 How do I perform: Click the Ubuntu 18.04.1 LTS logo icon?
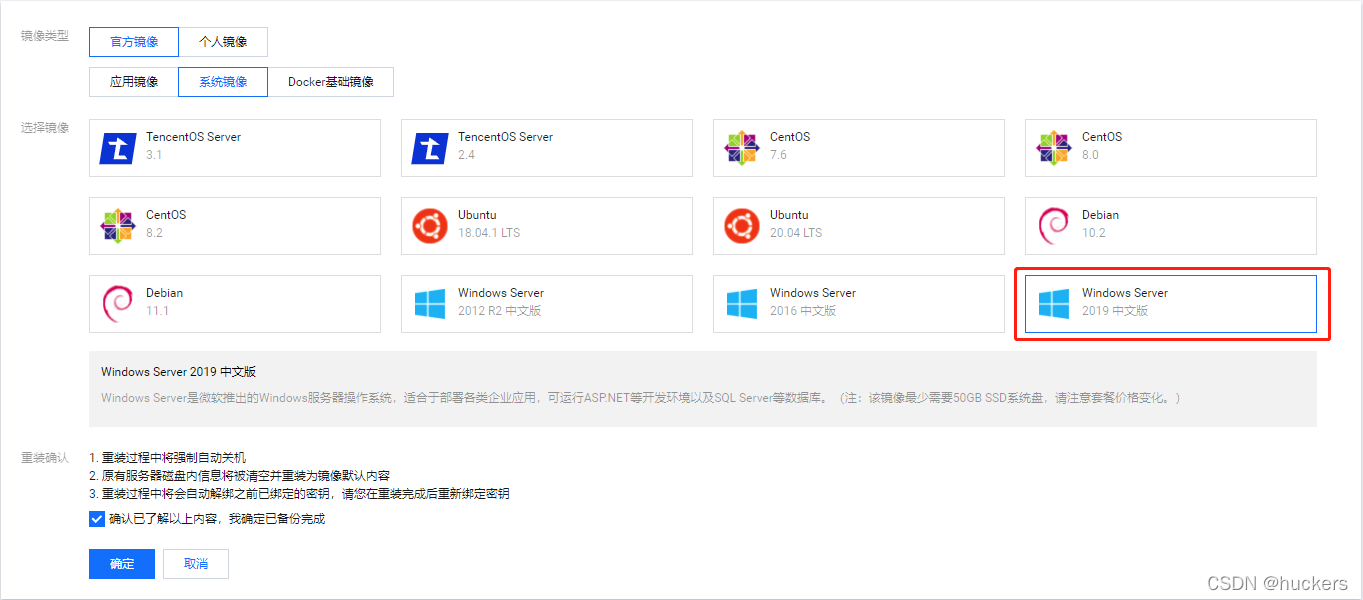coord(430,226)
